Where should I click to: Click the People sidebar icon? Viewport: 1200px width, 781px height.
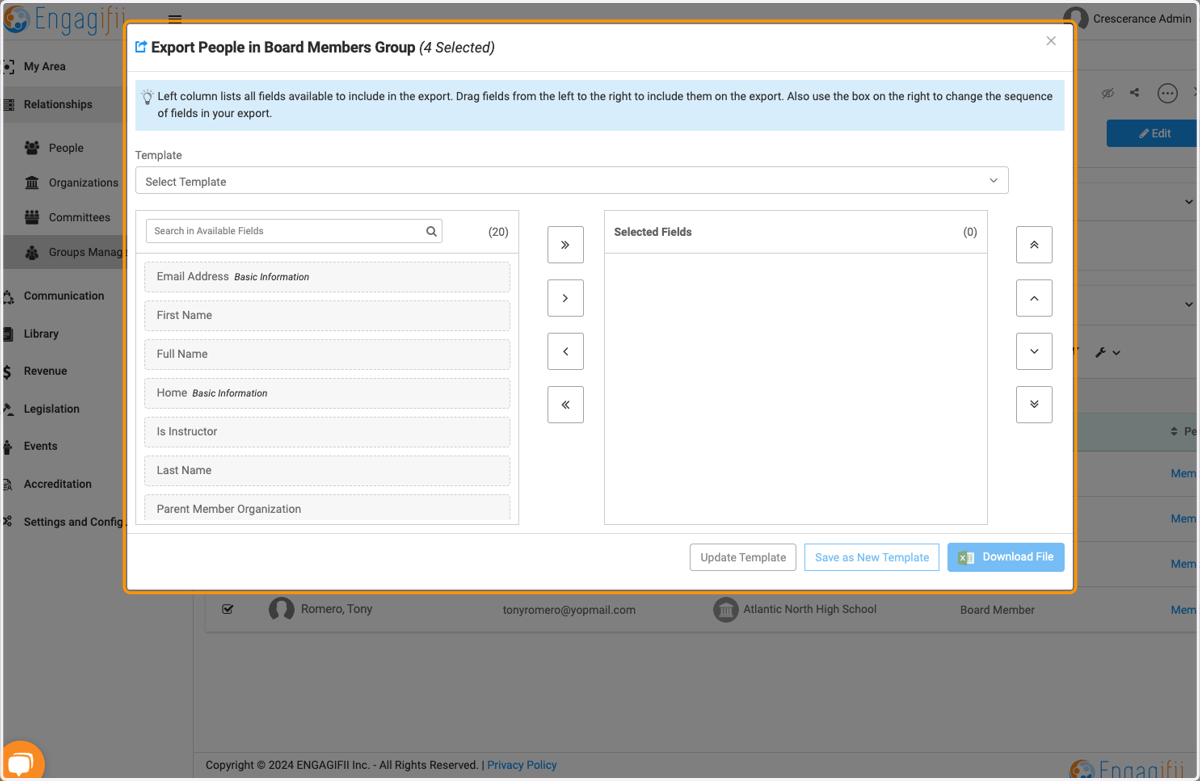tap(32, 148)
